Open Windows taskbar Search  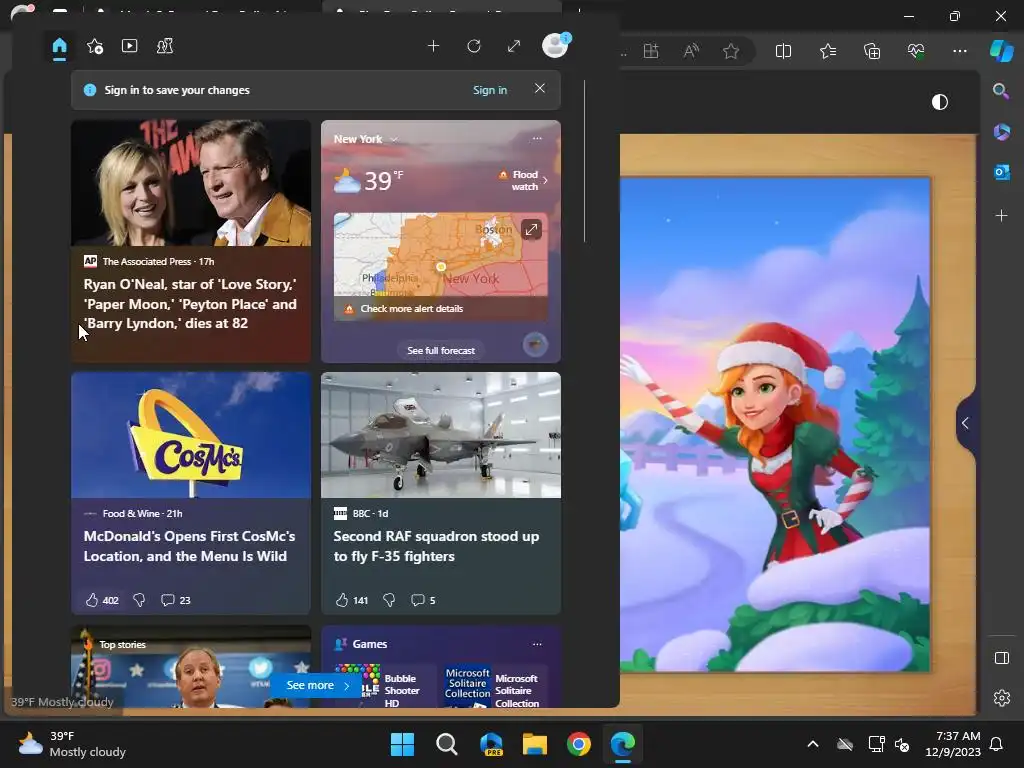click(x=447, y=744)
